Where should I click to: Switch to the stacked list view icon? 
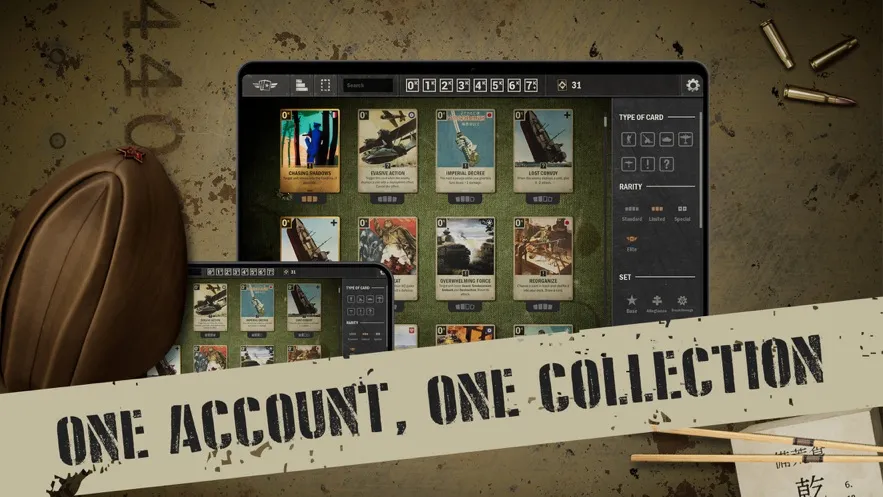click(x=301, y=85)
